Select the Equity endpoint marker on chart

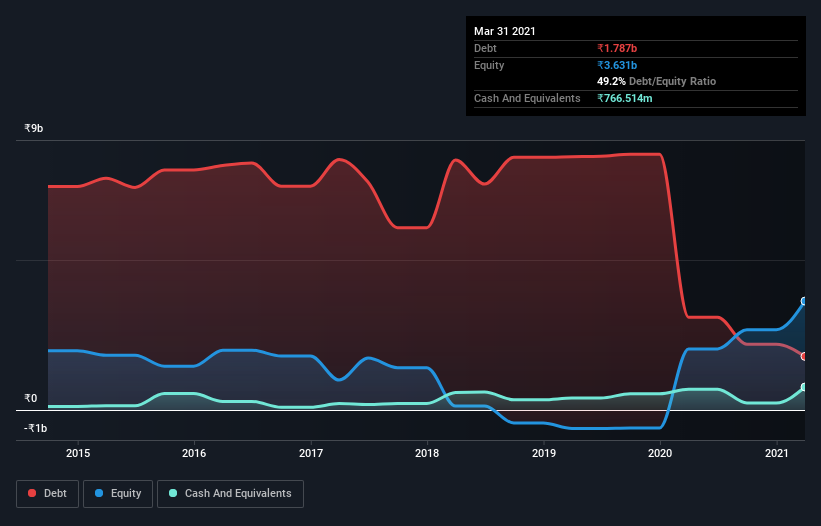click(804, 301)
